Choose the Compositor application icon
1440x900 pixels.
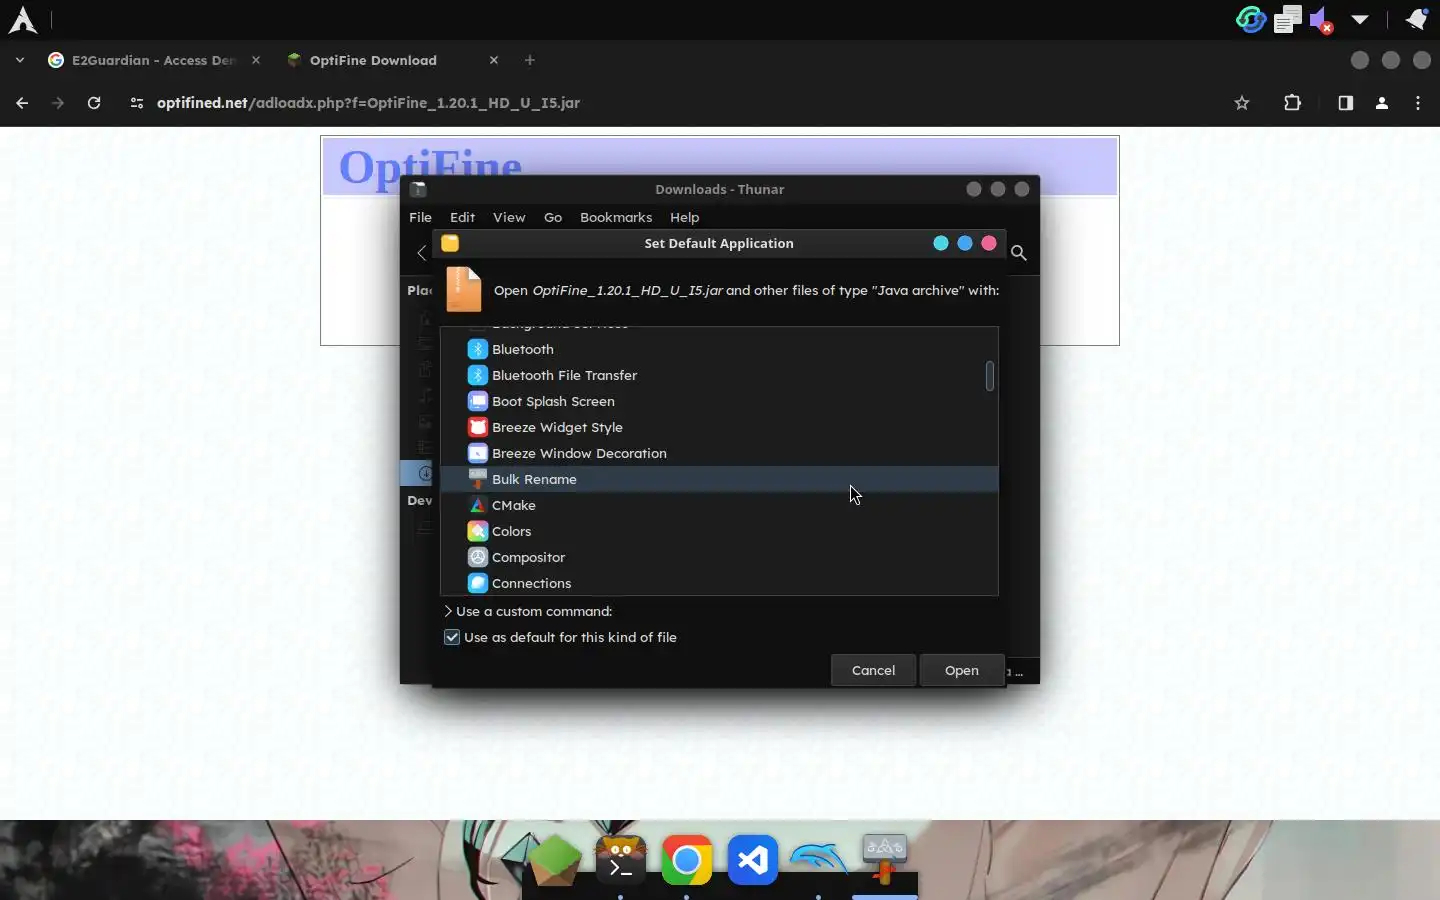point(478,557)
